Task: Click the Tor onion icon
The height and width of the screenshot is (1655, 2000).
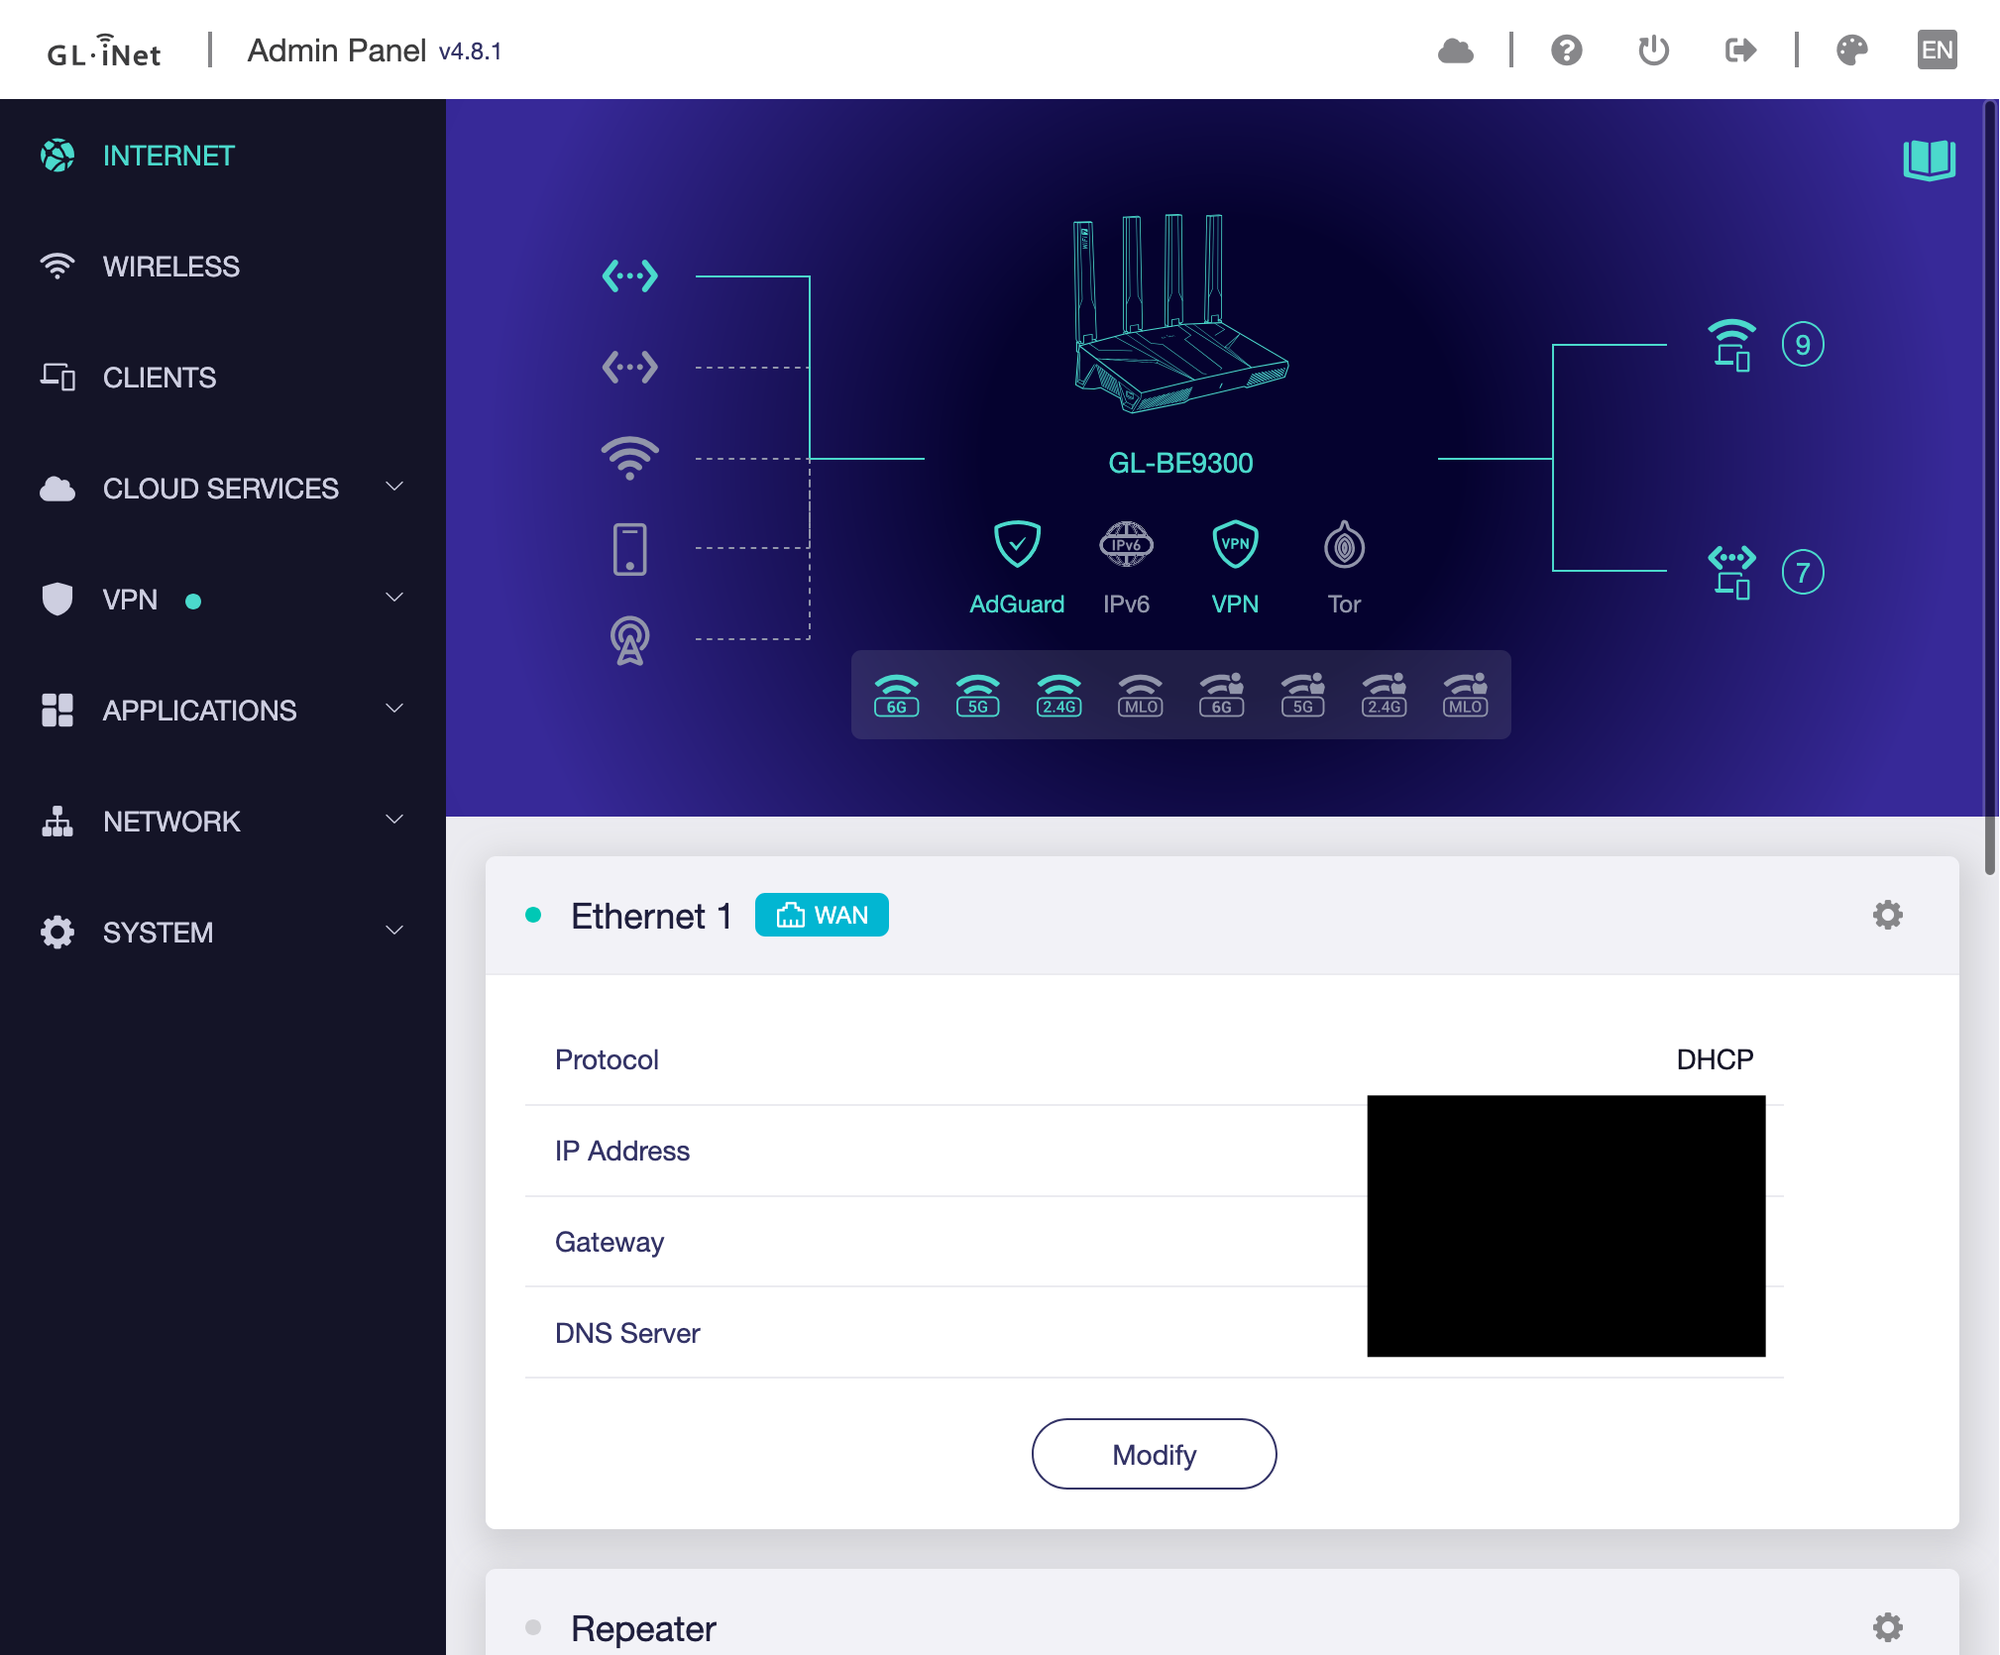Action: [x=1343, y=546]
